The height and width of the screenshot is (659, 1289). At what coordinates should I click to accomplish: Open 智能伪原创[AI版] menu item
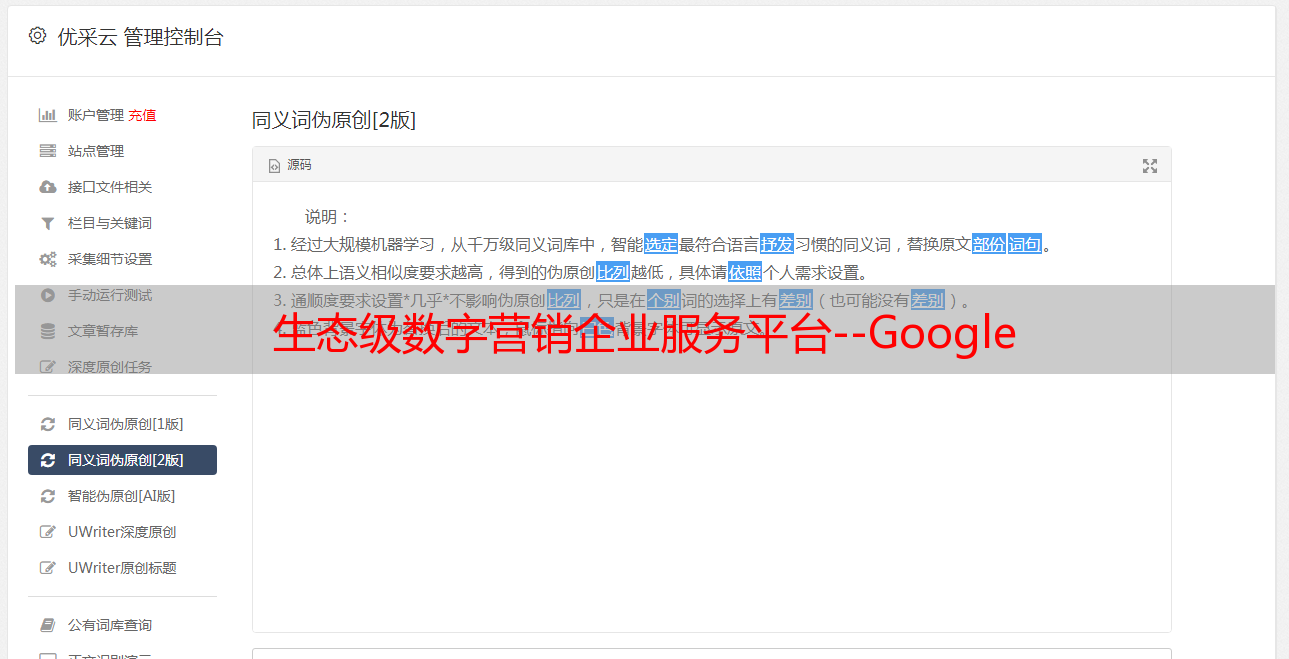122,496
